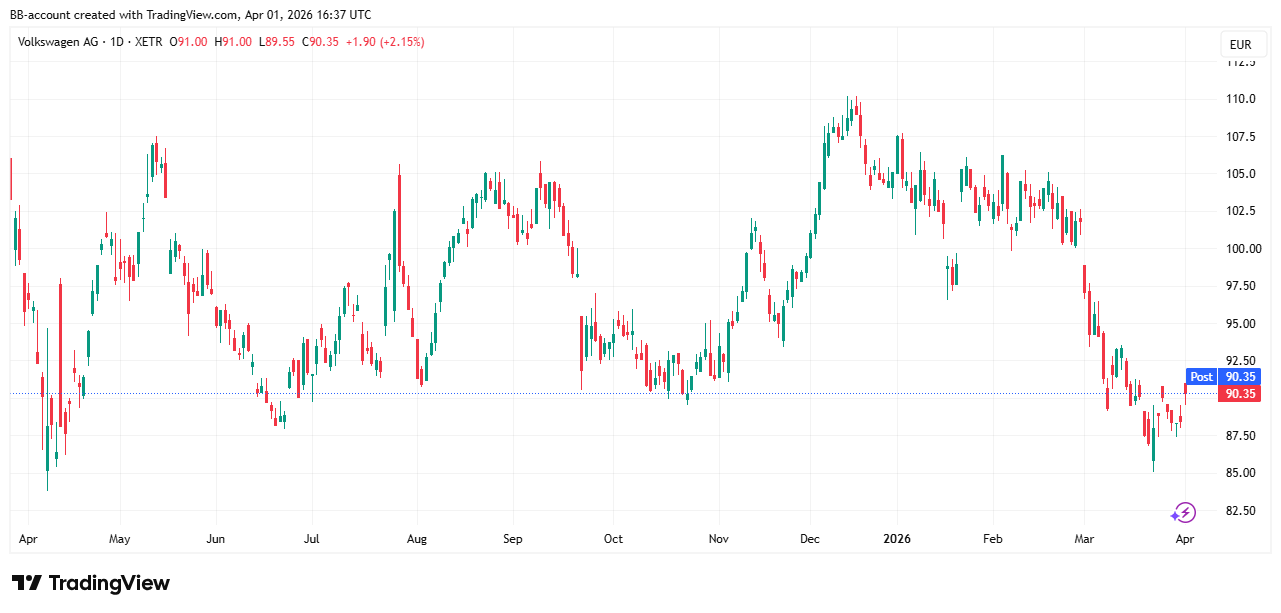1281x613 pixels.
Task: Click the blue 90.35 post-market price label
Action: pos(1240,377)
